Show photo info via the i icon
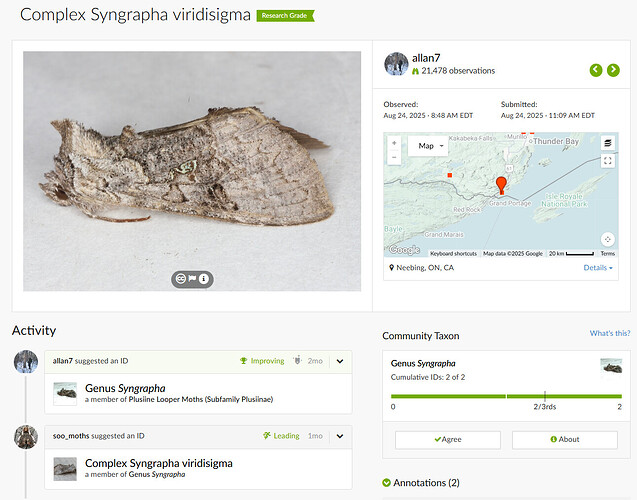Screen dimensions: 637x500 [204, 279]
